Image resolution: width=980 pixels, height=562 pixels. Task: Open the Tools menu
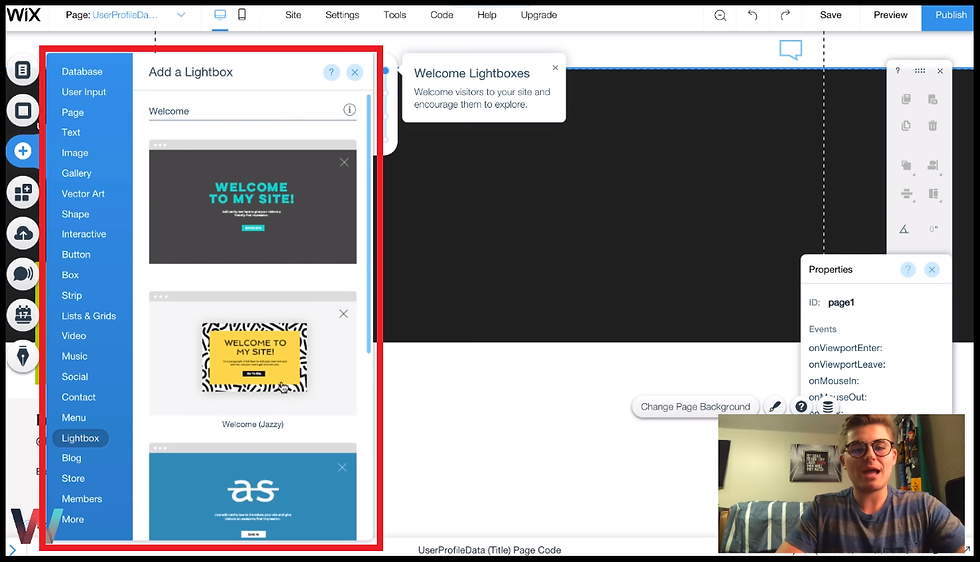pos(394,15)
